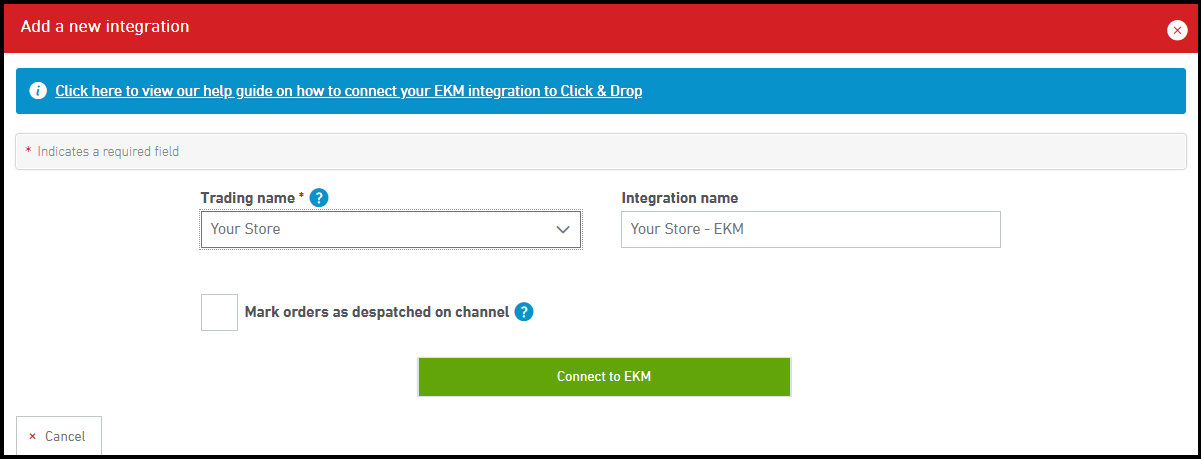Close the Add a new integration dialog

coord(1177,30)
